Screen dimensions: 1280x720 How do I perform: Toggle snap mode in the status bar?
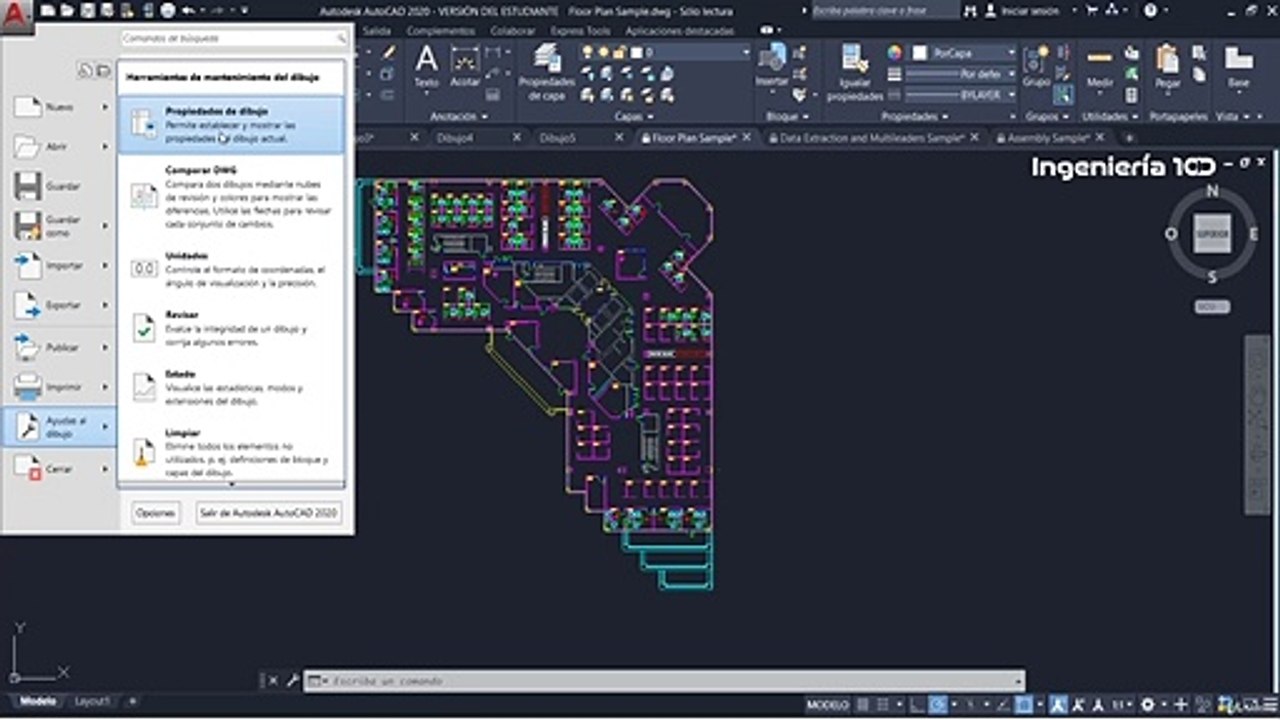tap(884, 705)
